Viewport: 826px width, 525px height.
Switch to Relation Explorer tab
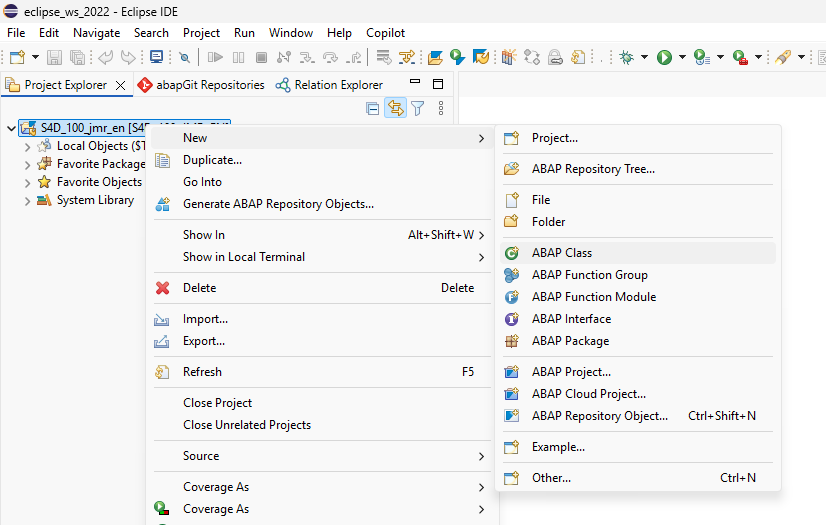(x=329, y=85)
